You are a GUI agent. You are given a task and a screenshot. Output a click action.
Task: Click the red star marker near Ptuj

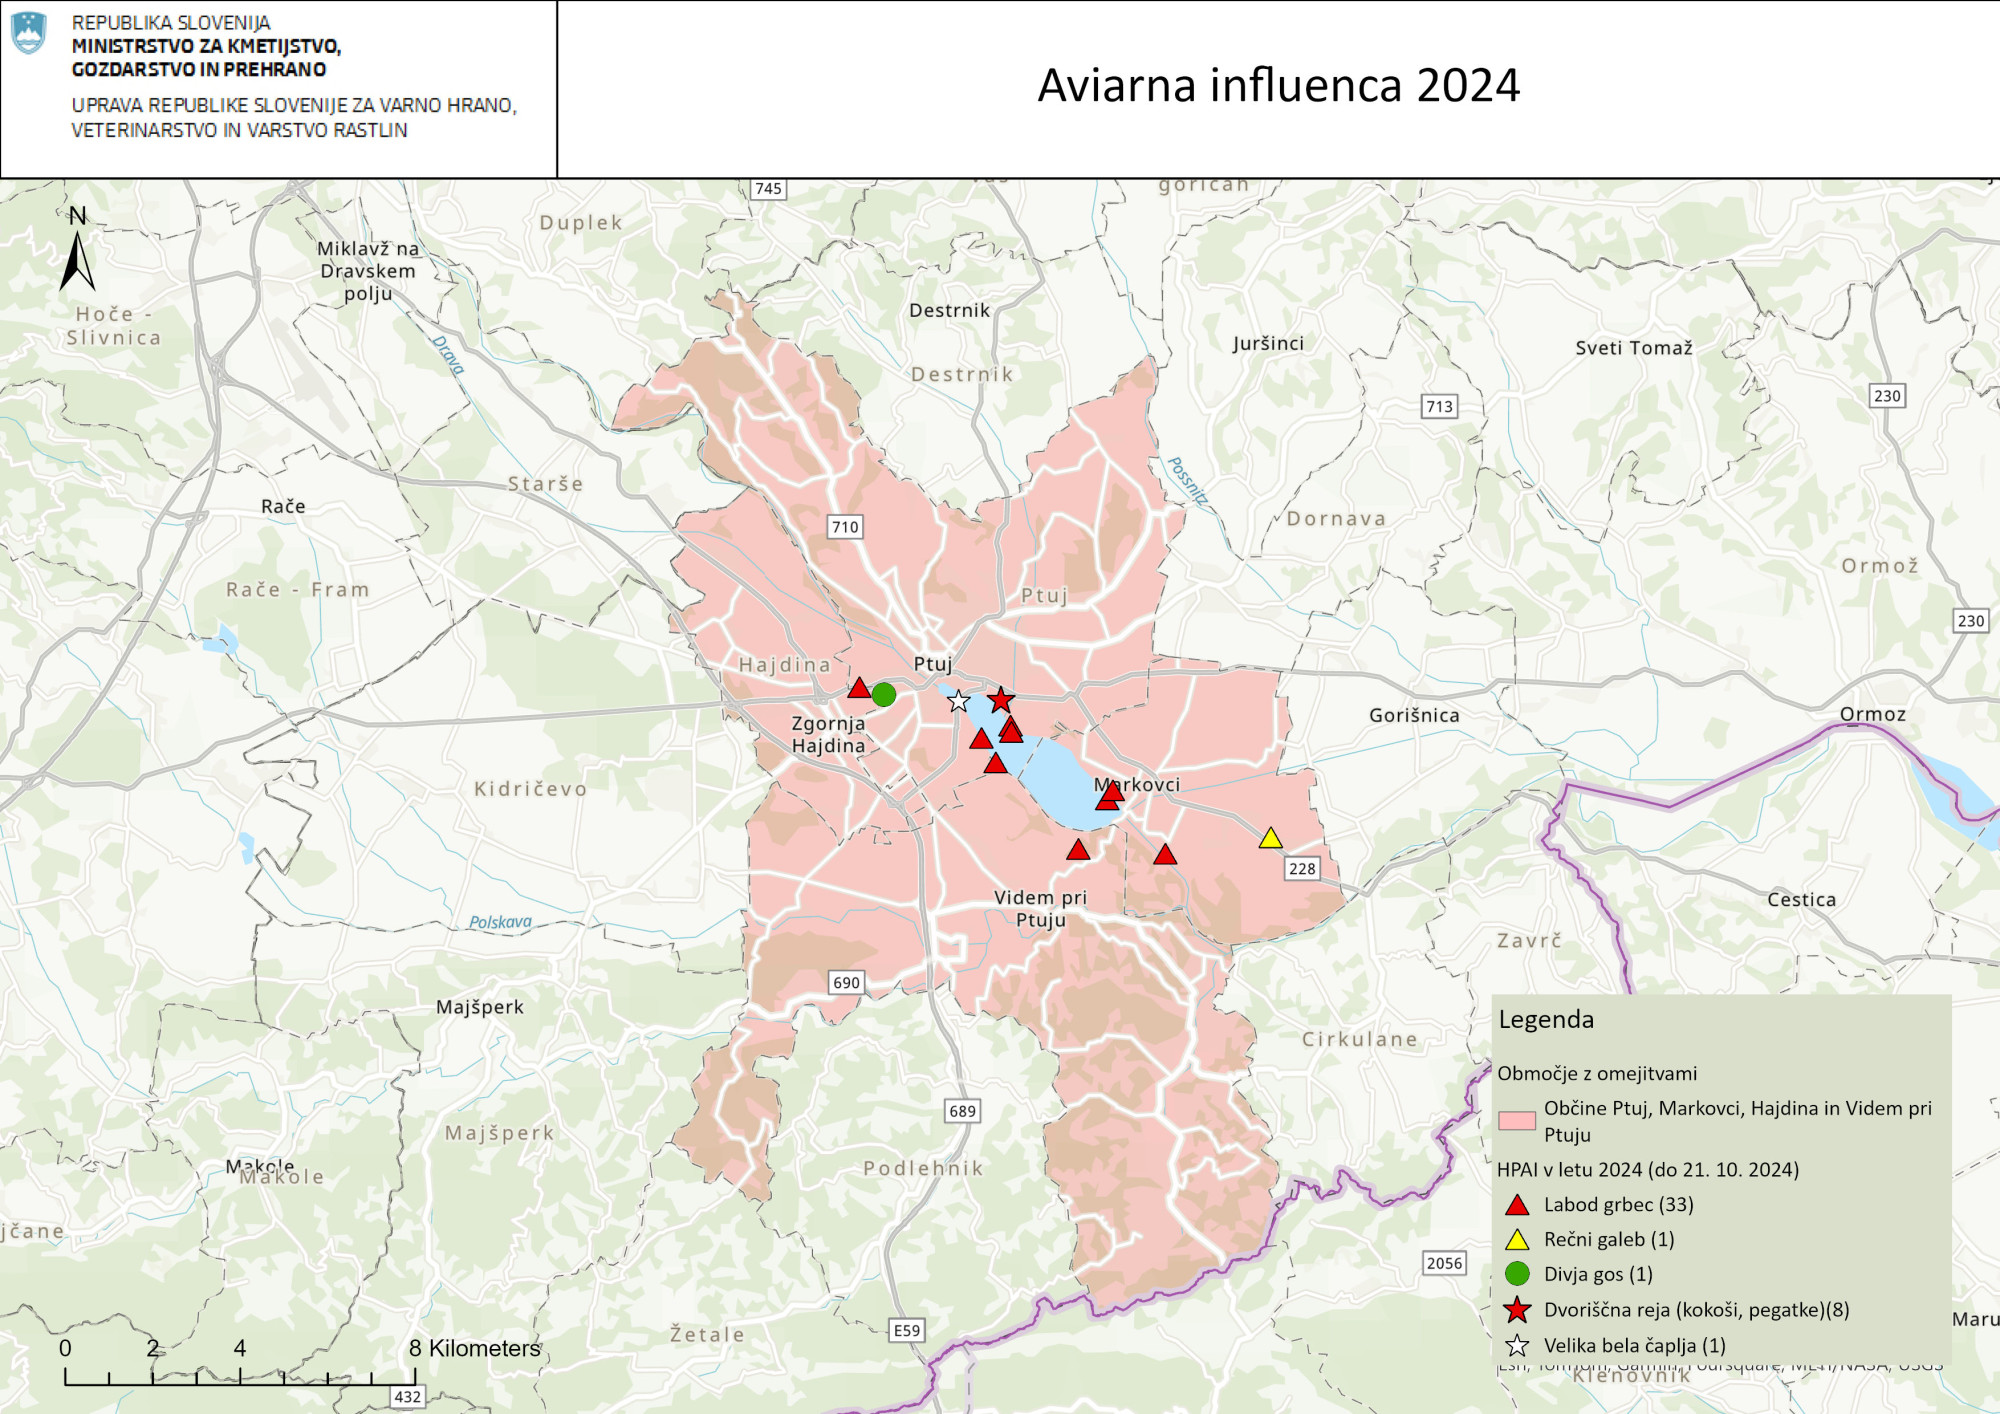1000,700
